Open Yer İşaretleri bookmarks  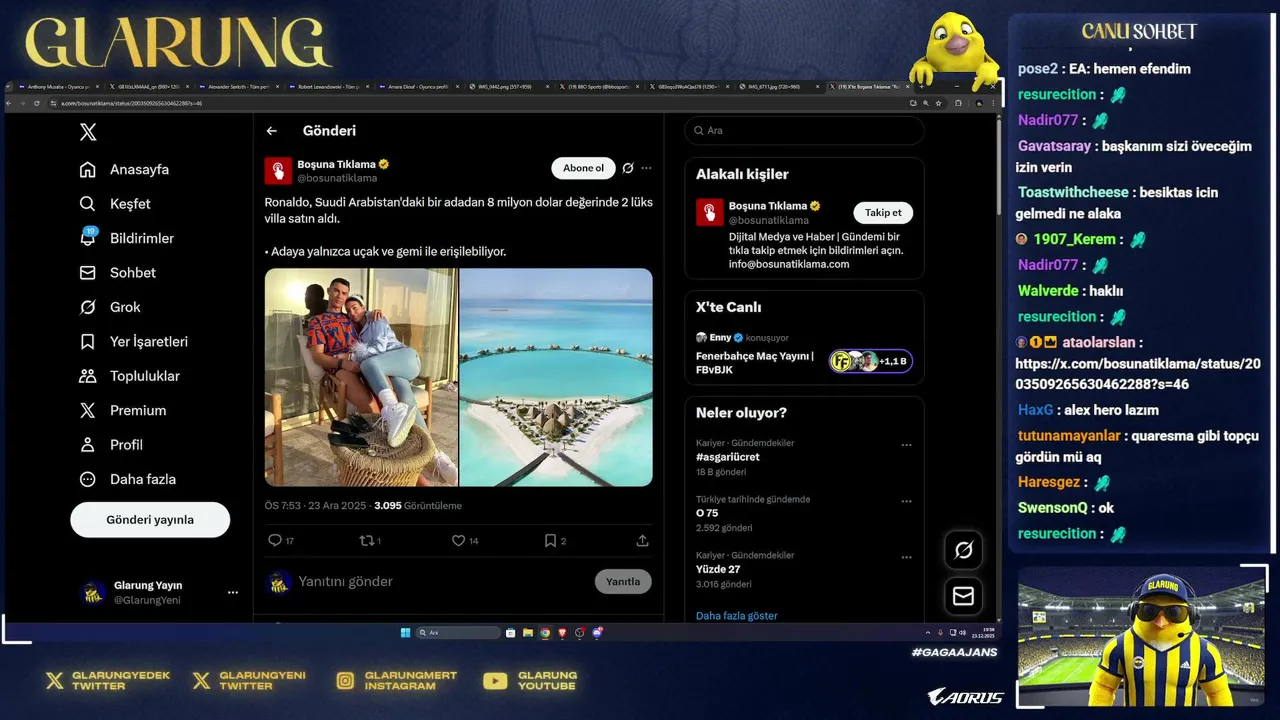click(134, 342)
